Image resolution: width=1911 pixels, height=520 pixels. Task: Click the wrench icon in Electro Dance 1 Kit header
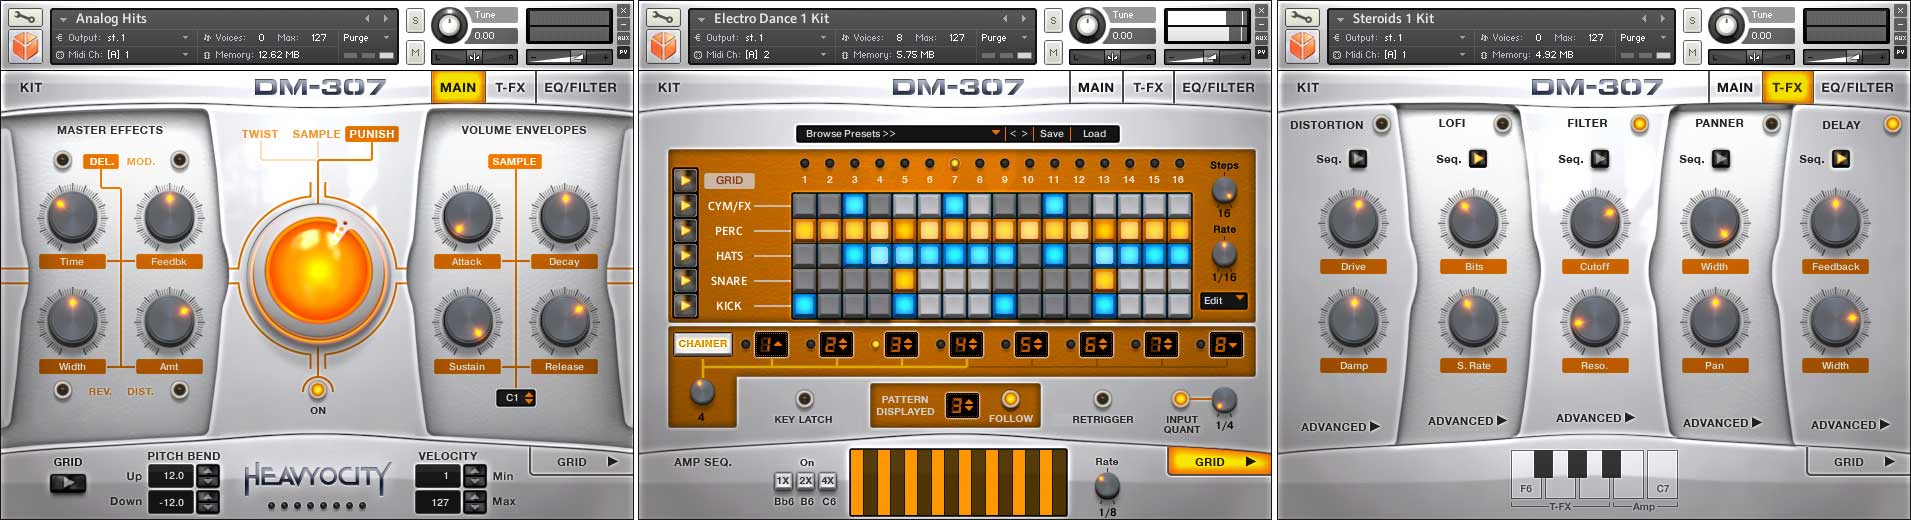point(663,18)
